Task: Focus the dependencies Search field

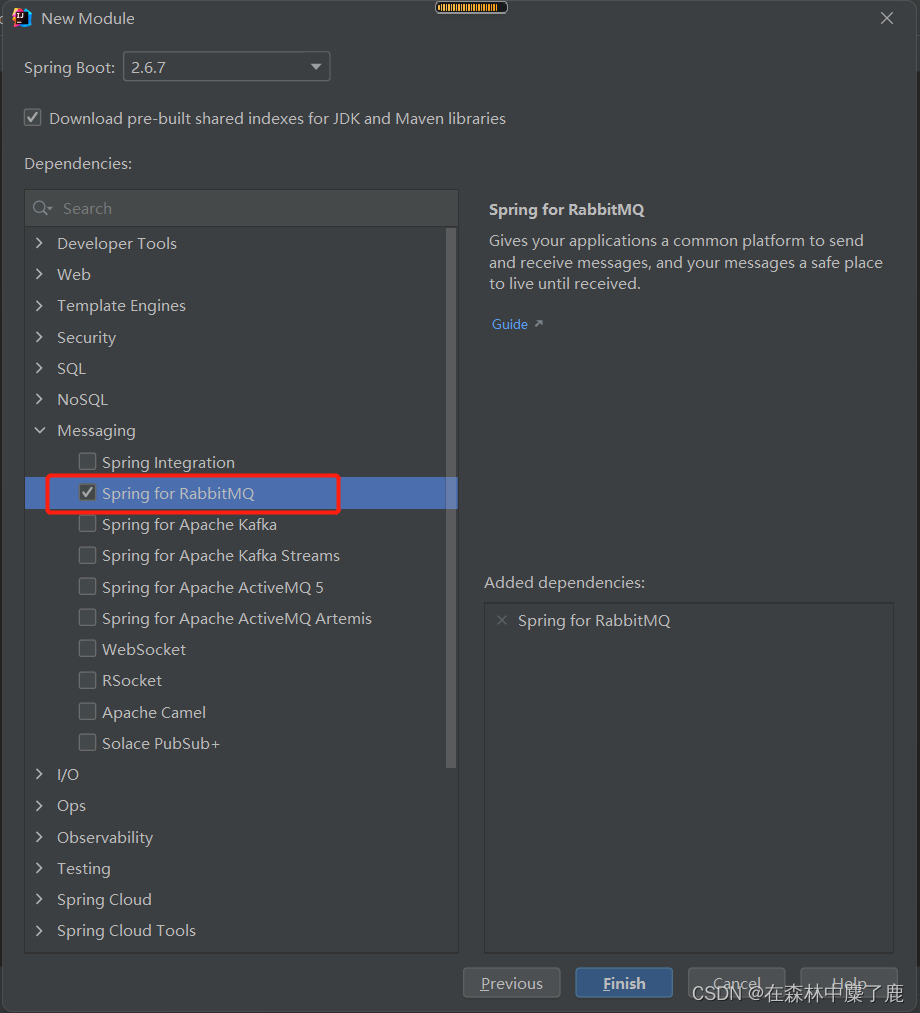Action: click(x=242, y=208)
